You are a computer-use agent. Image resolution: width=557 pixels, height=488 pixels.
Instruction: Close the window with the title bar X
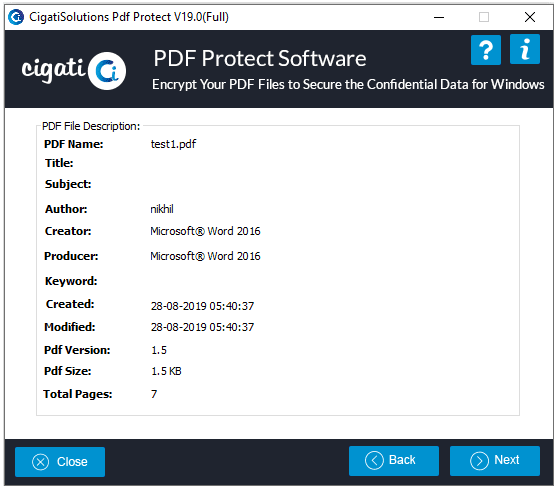tap(530, 17)
